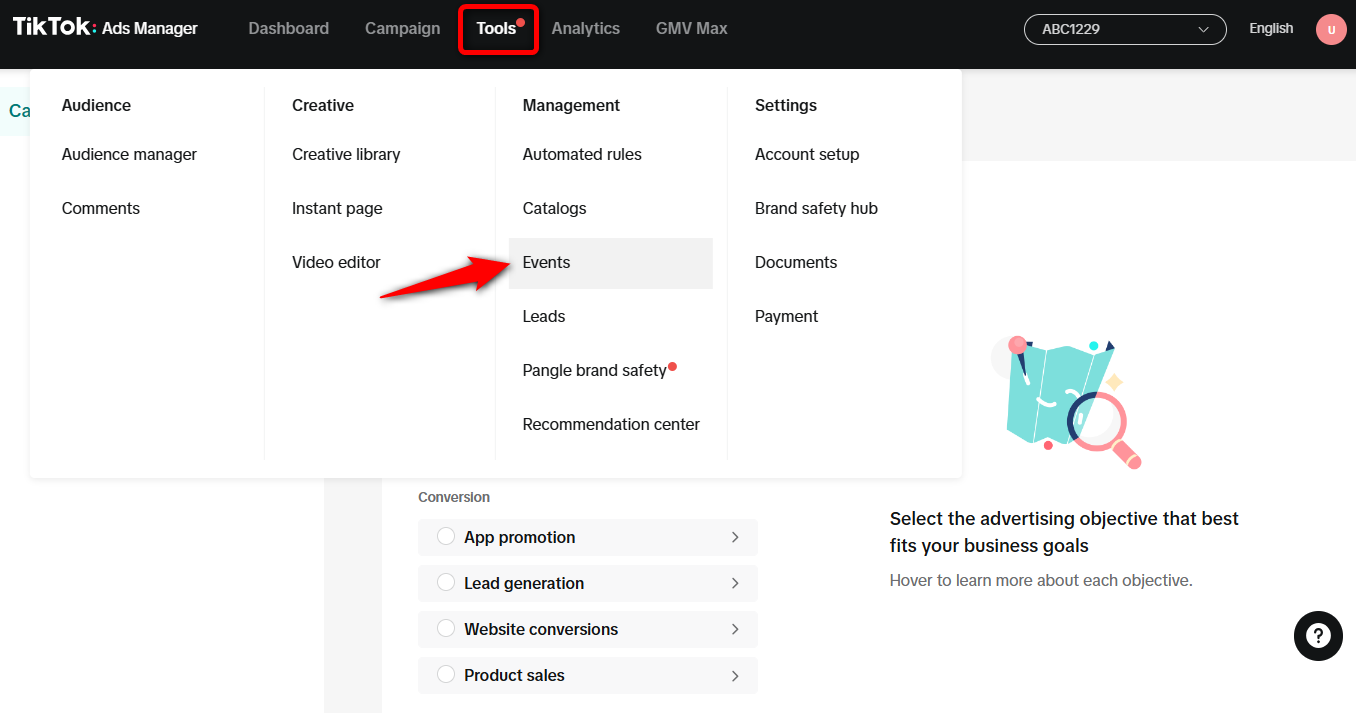Open Audience manager
Viewport: 1356px width, 713px height.
pyautogui.click(x=129, y=154)
